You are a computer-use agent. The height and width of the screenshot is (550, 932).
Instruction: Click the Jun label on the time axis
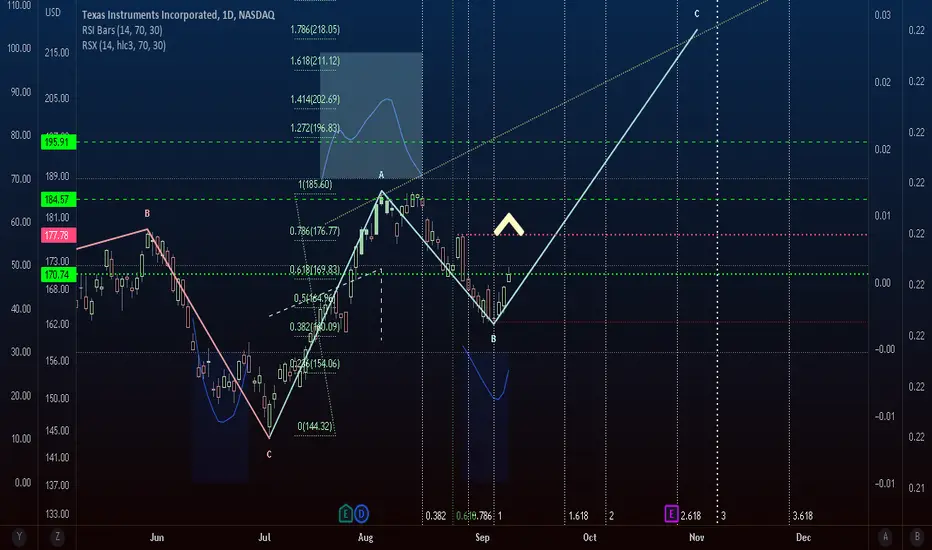point(157,538)
